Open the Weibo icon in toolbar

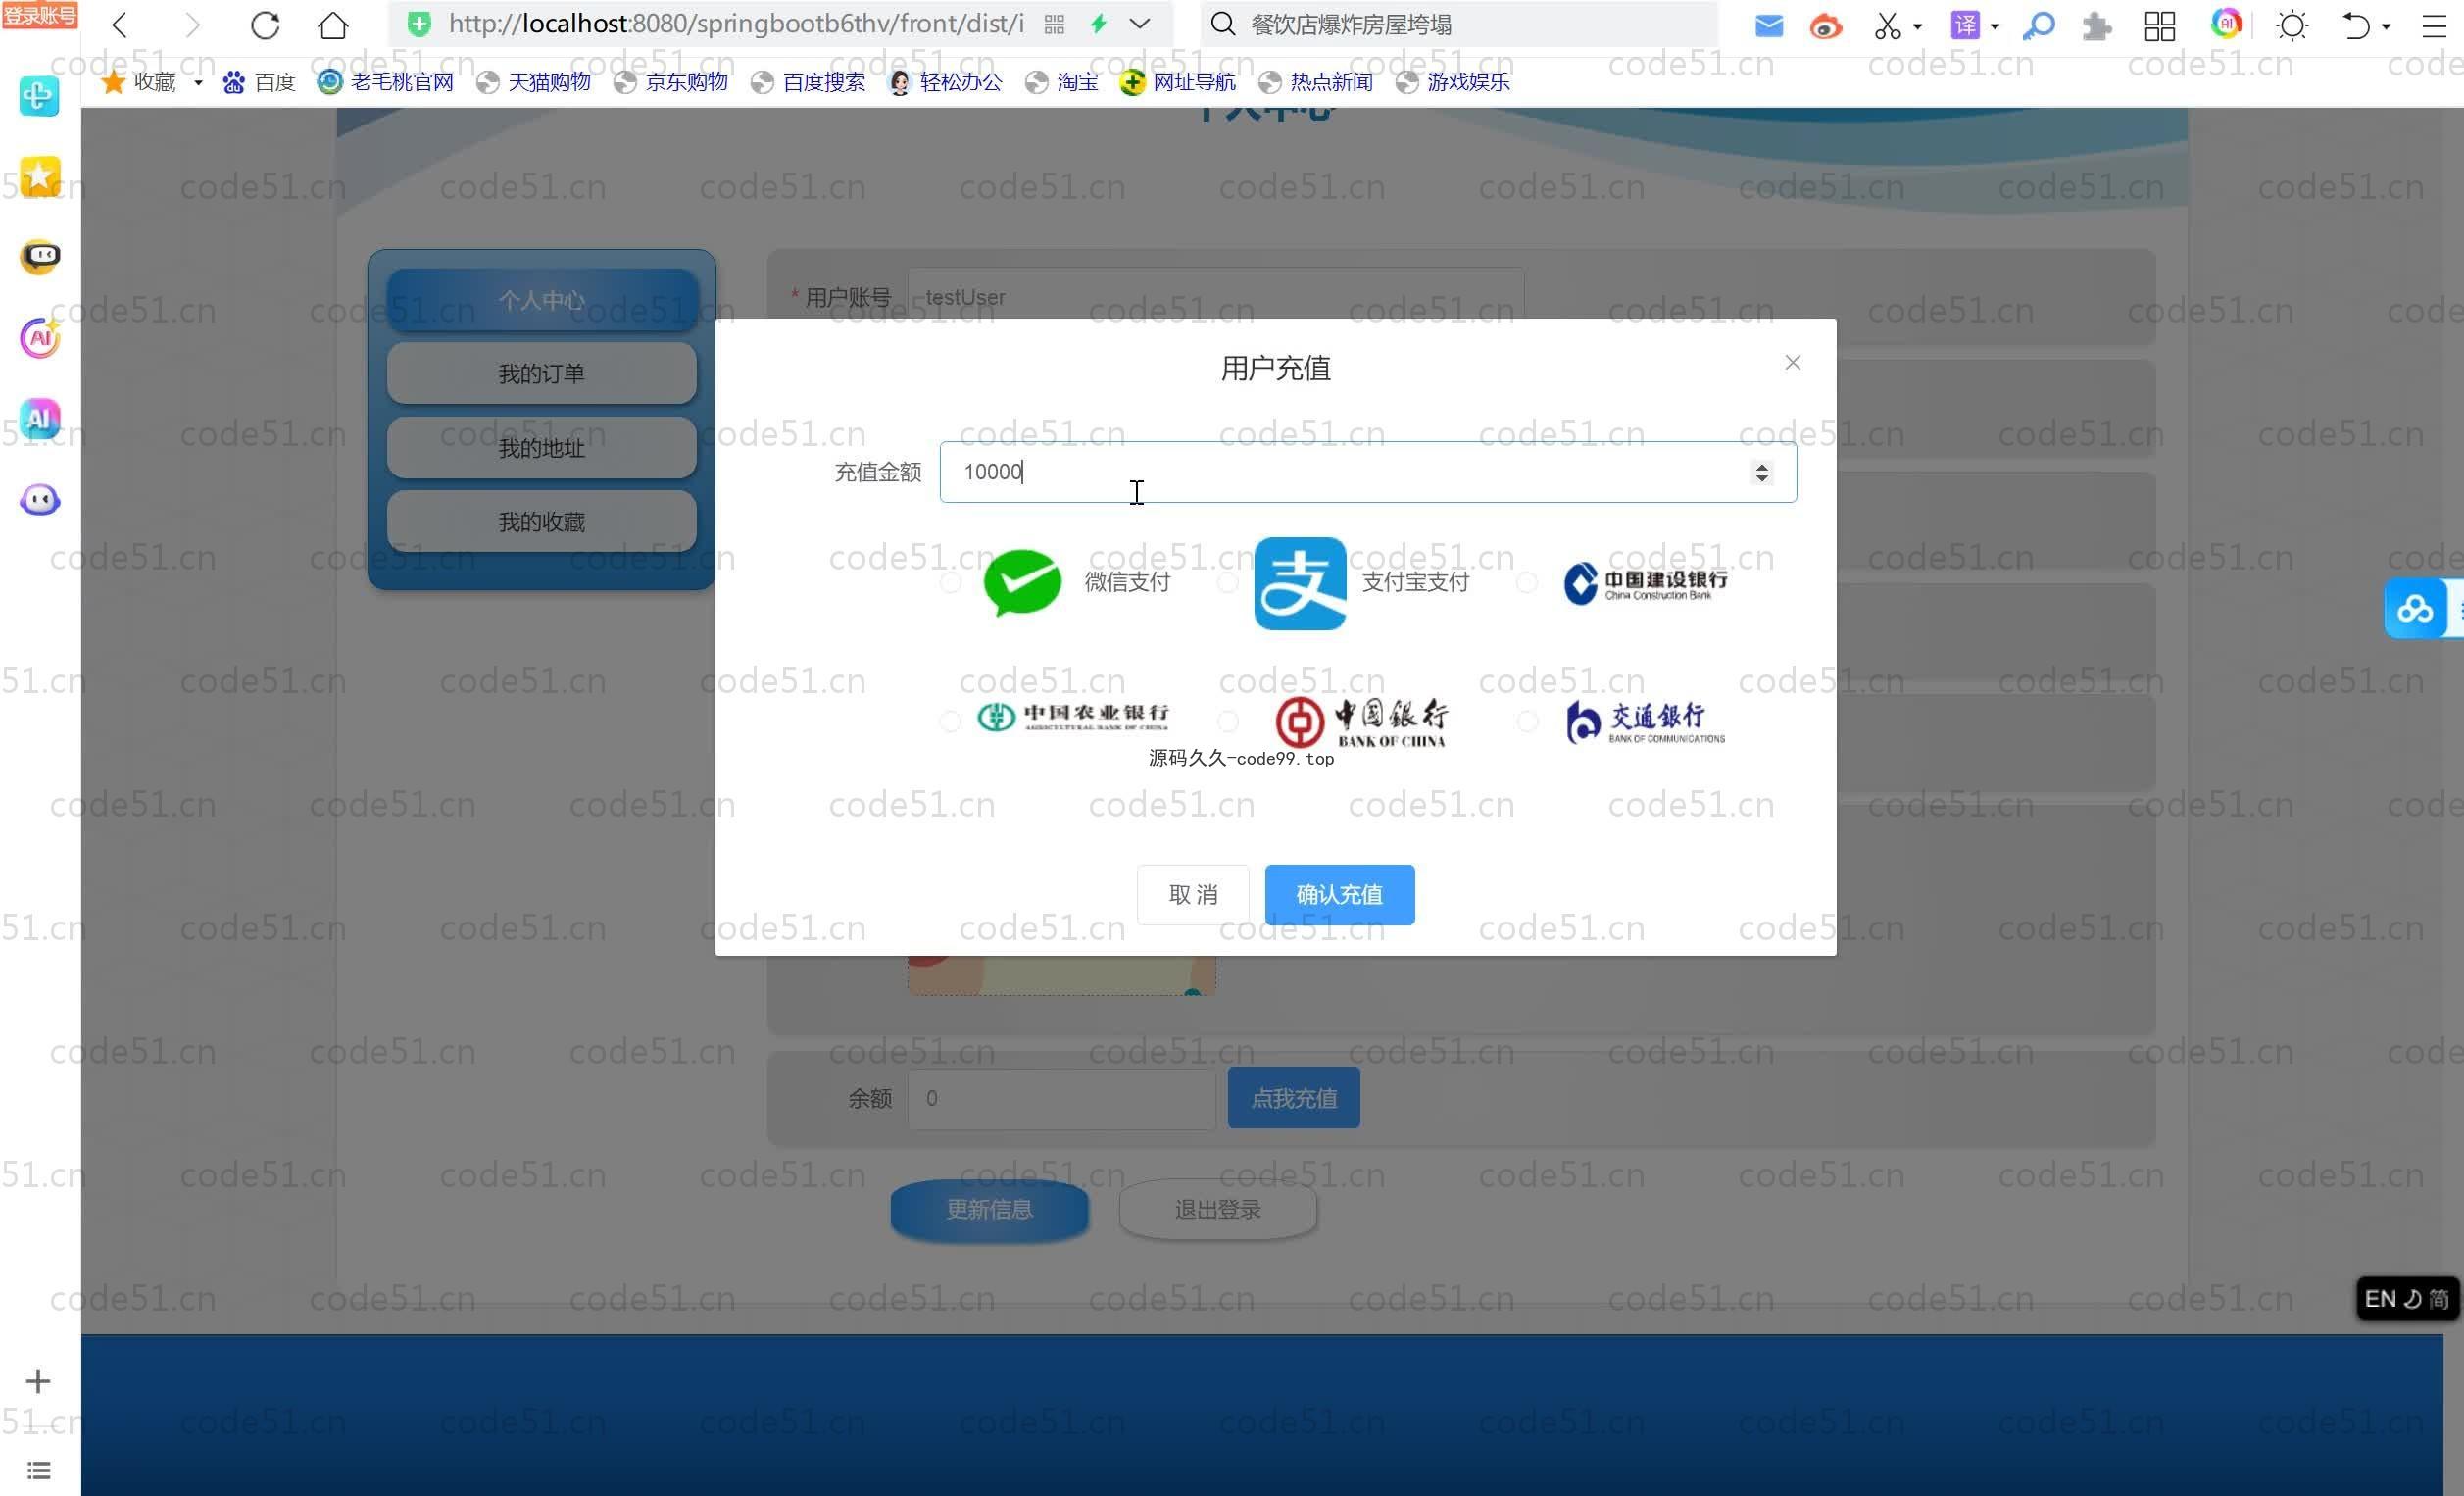[1825, 25]
